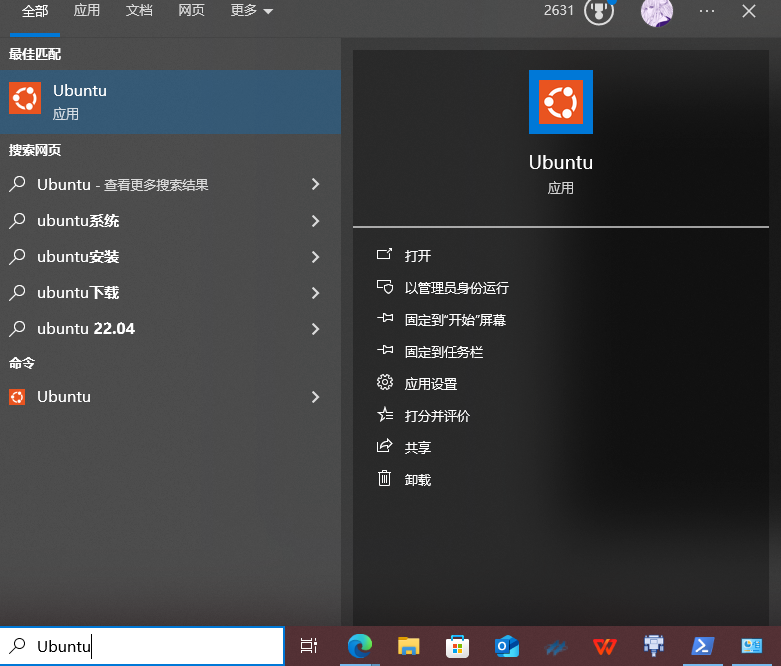Expand arrow for ubuntu系统 suggestion

click(x=315, y=221)
